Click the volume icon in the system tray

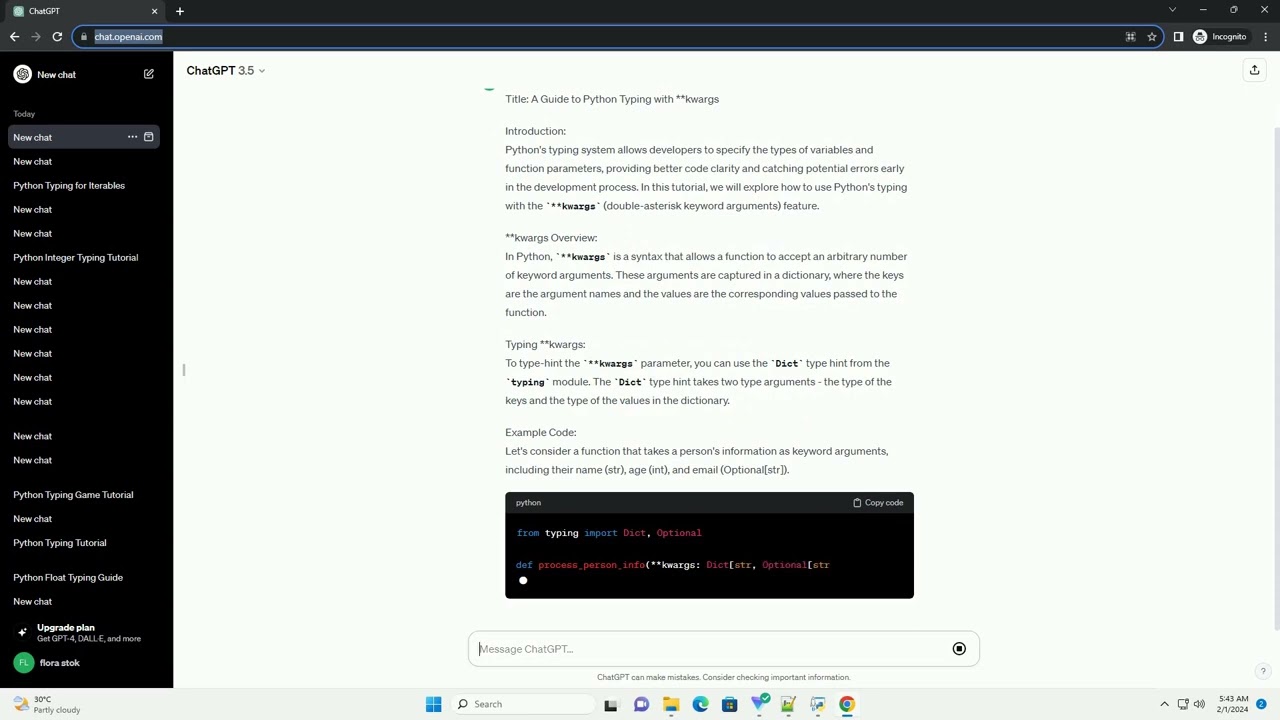pos(1199,704)
